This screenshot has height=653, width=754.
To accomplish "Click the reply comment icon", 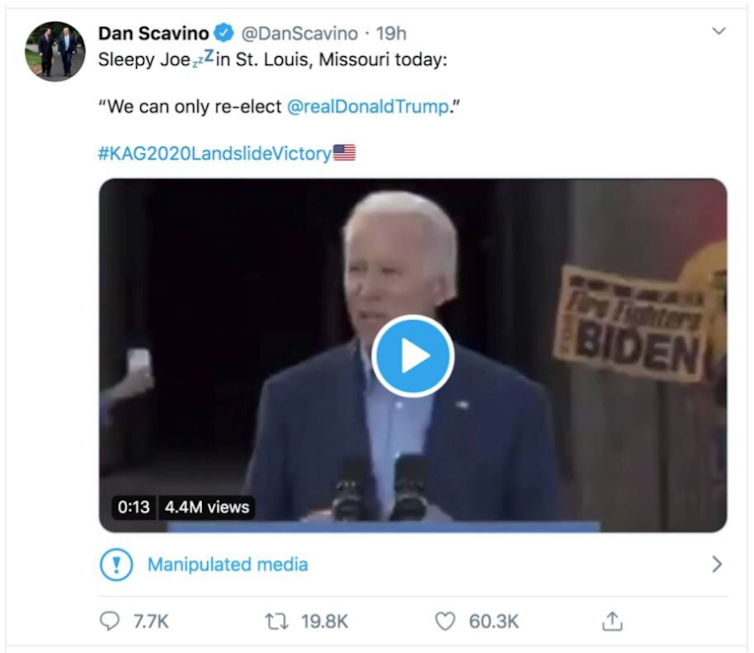I will (110, 621).
